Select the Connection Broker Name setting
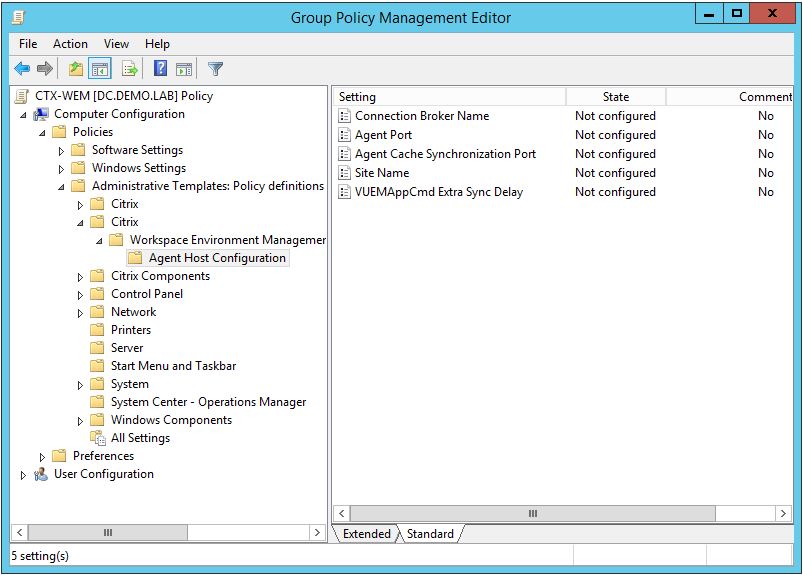803x575 pixels. [421, 116]
